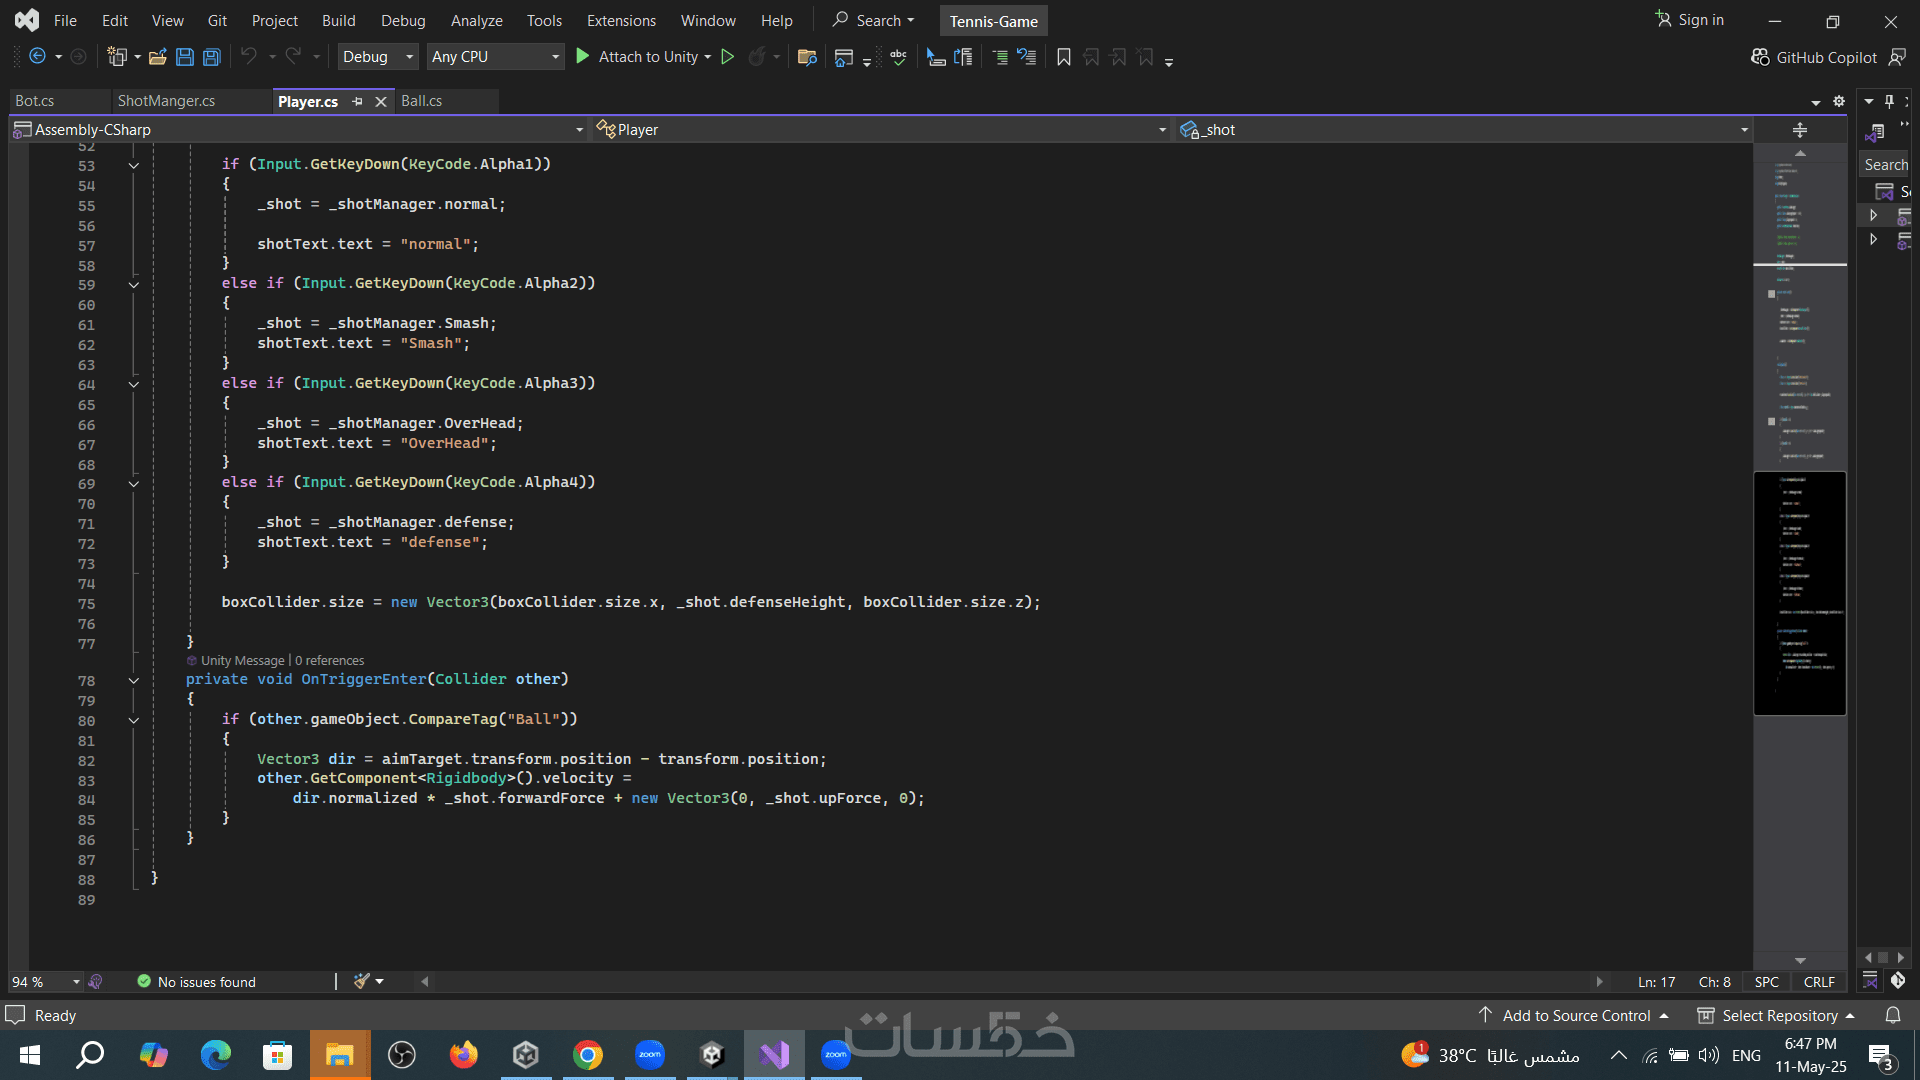Toggle CRLF line ending indicator
The width and height of the screenshot is (1920, 1080).
coord(1819,982)
